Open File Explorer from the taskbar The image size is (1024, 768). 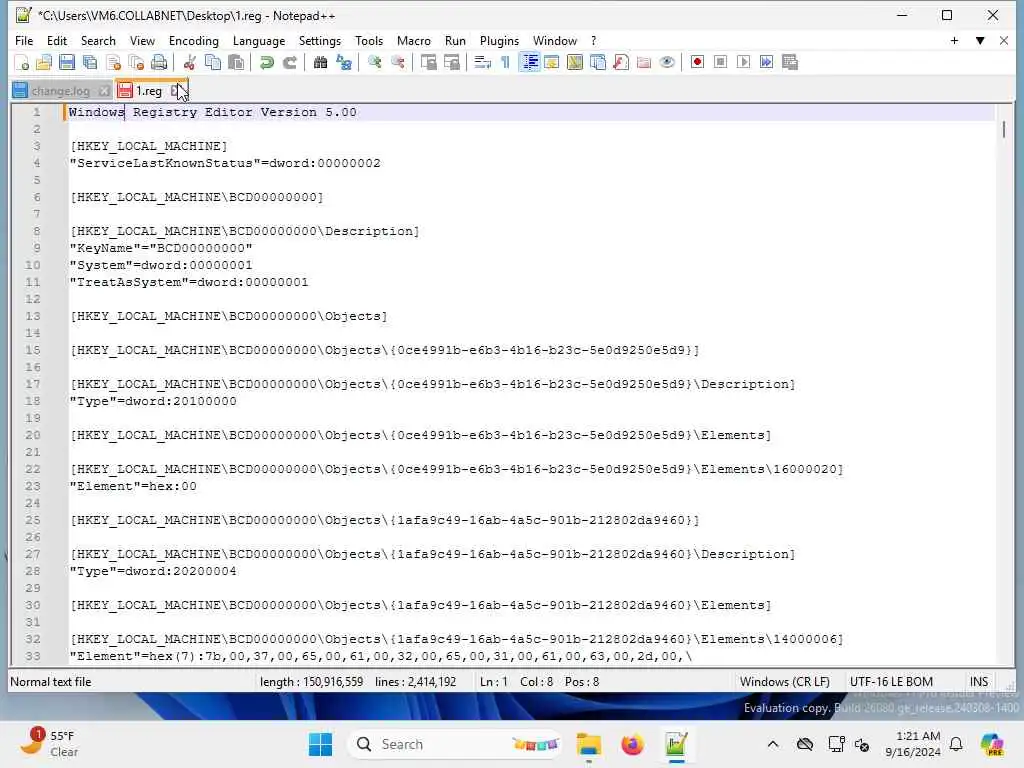coord(588,744)
